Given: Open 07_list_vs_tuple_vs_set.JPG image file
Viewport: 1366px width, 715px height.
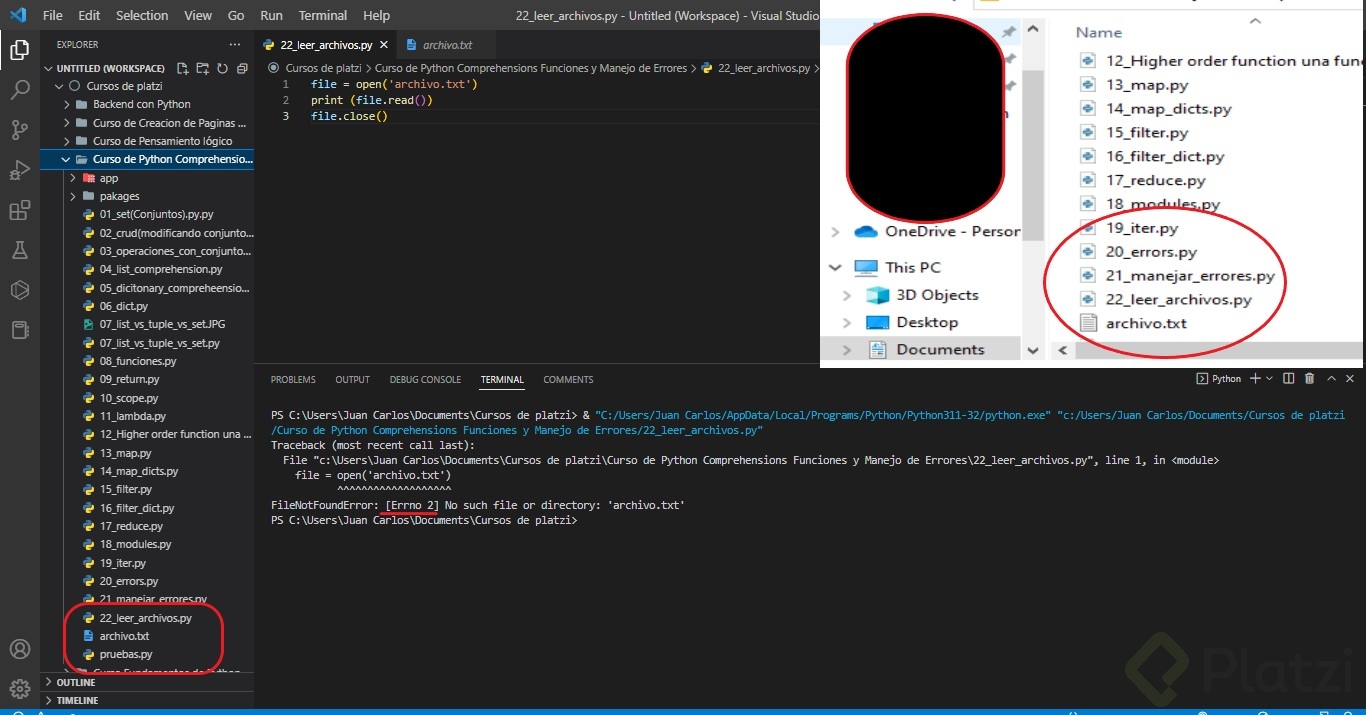Looking at the screenshot, I should (x=161, y=324).
